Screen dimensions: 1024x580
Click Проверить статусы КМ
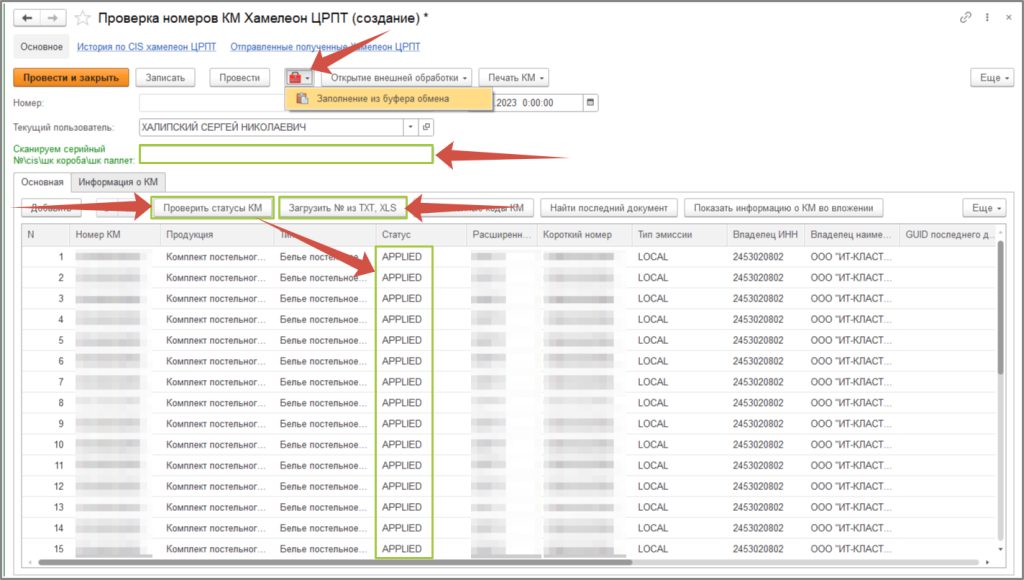click(x=212, y=208)
